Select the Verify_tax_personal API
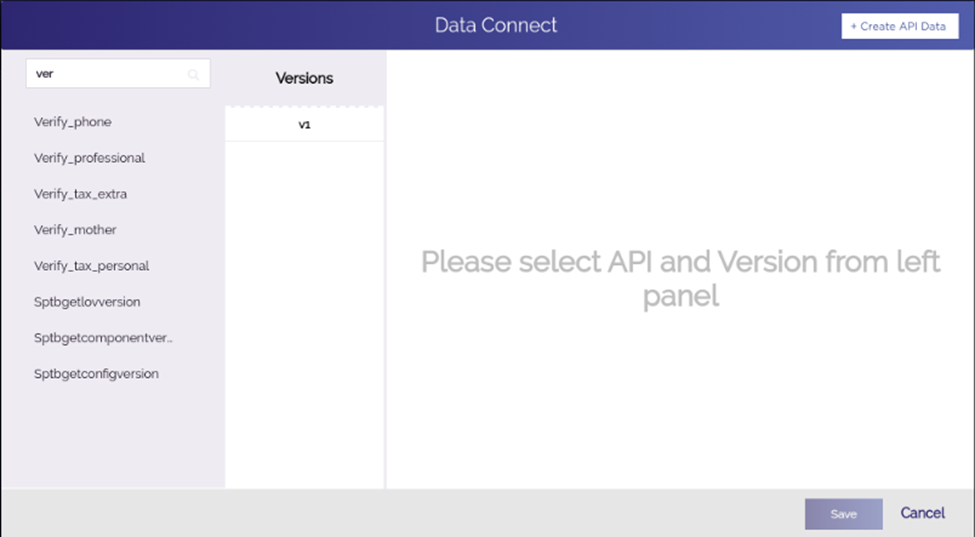The image size is (975, 537). pos(91,266)
